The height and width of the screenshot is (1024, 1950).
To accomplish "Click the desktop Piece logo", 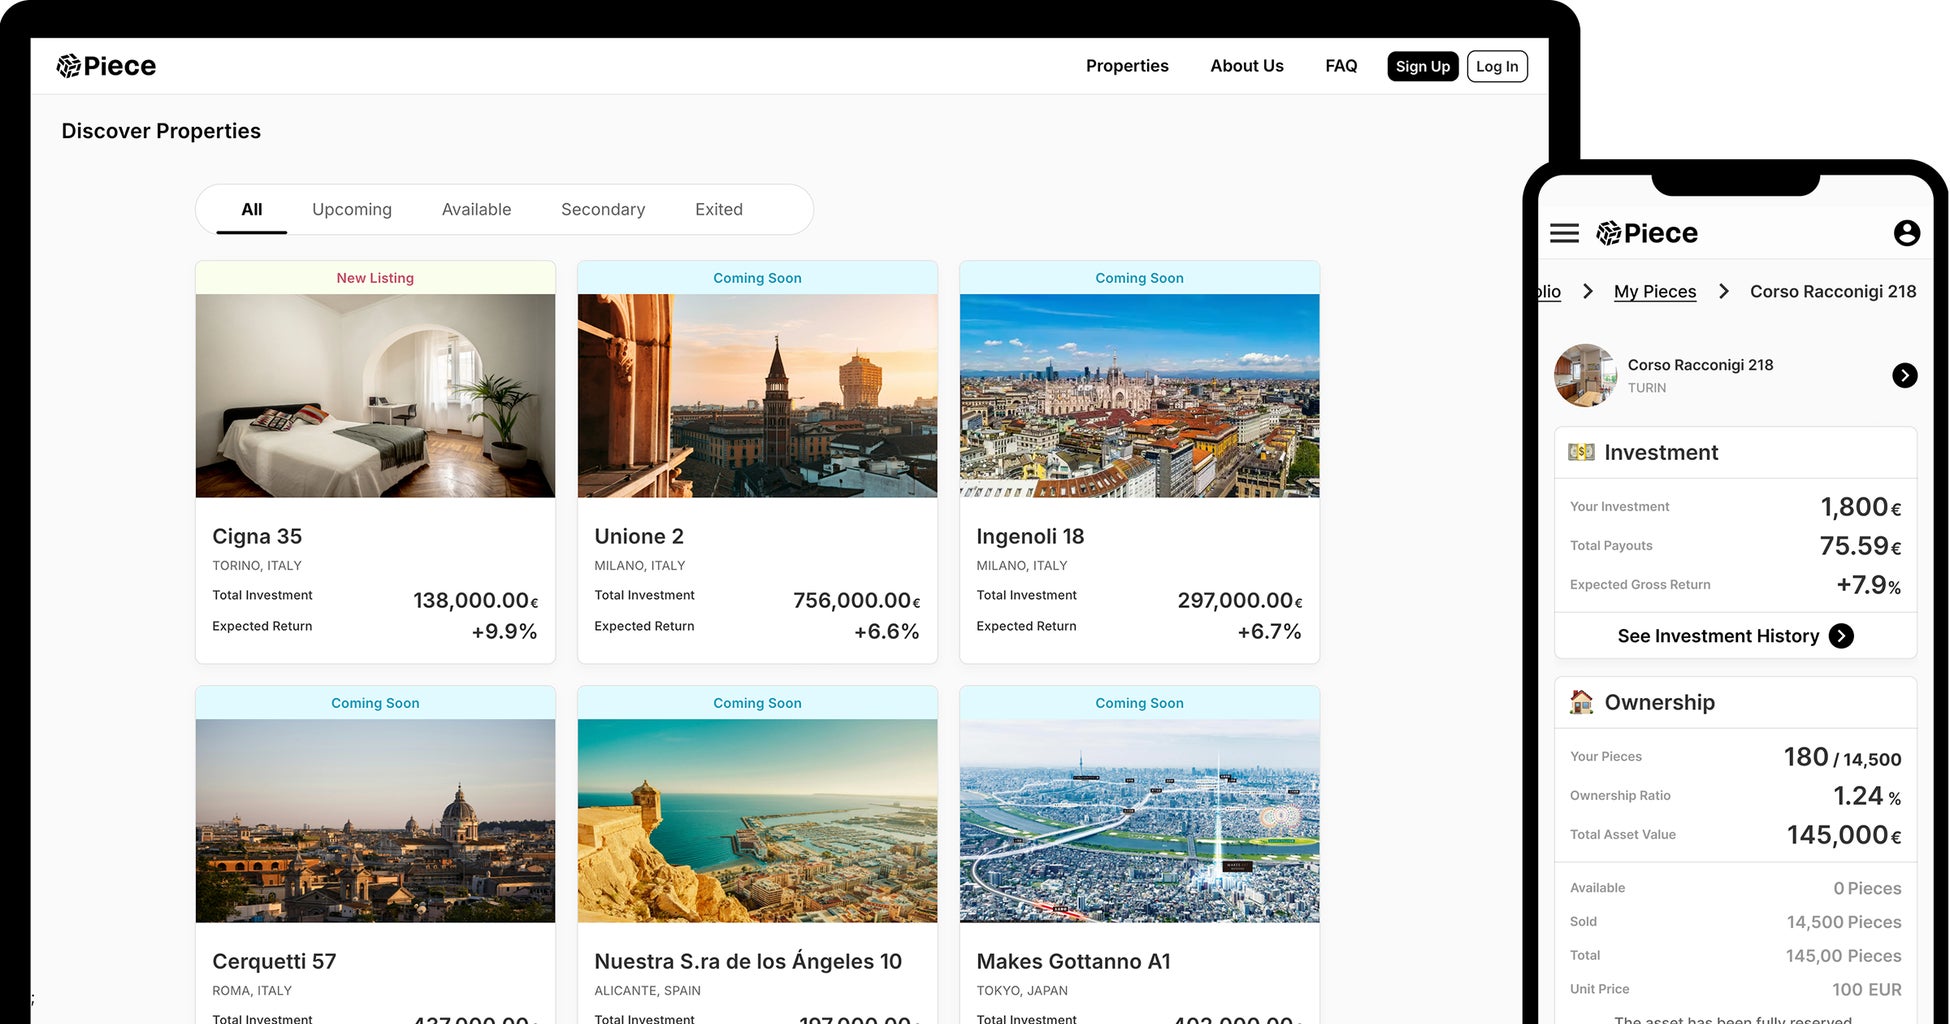I will (106, 66).
